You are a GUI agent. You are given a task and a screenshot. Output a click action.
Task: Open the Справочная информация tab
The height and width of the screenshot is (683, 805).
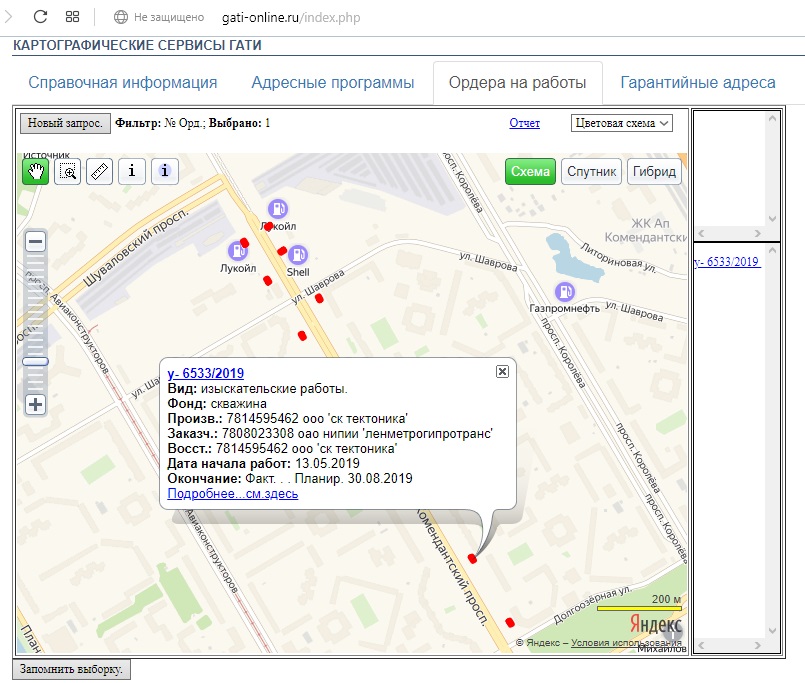(x=122, y=83)
